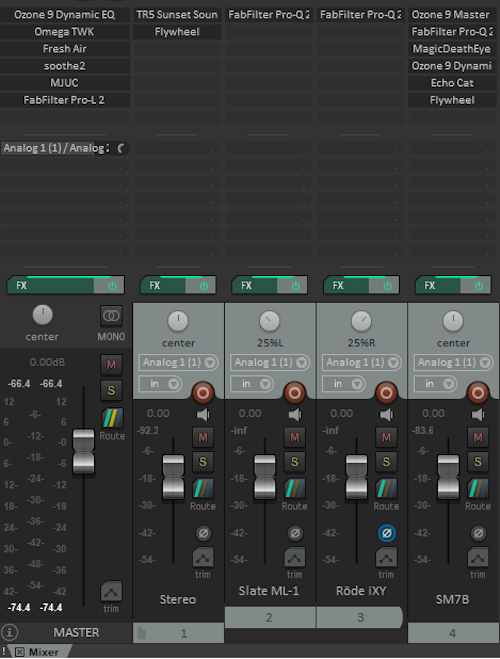The width and height of the screenshot is (500, 659).
Task: Solo the Röde iXY track
Action: 386,462
